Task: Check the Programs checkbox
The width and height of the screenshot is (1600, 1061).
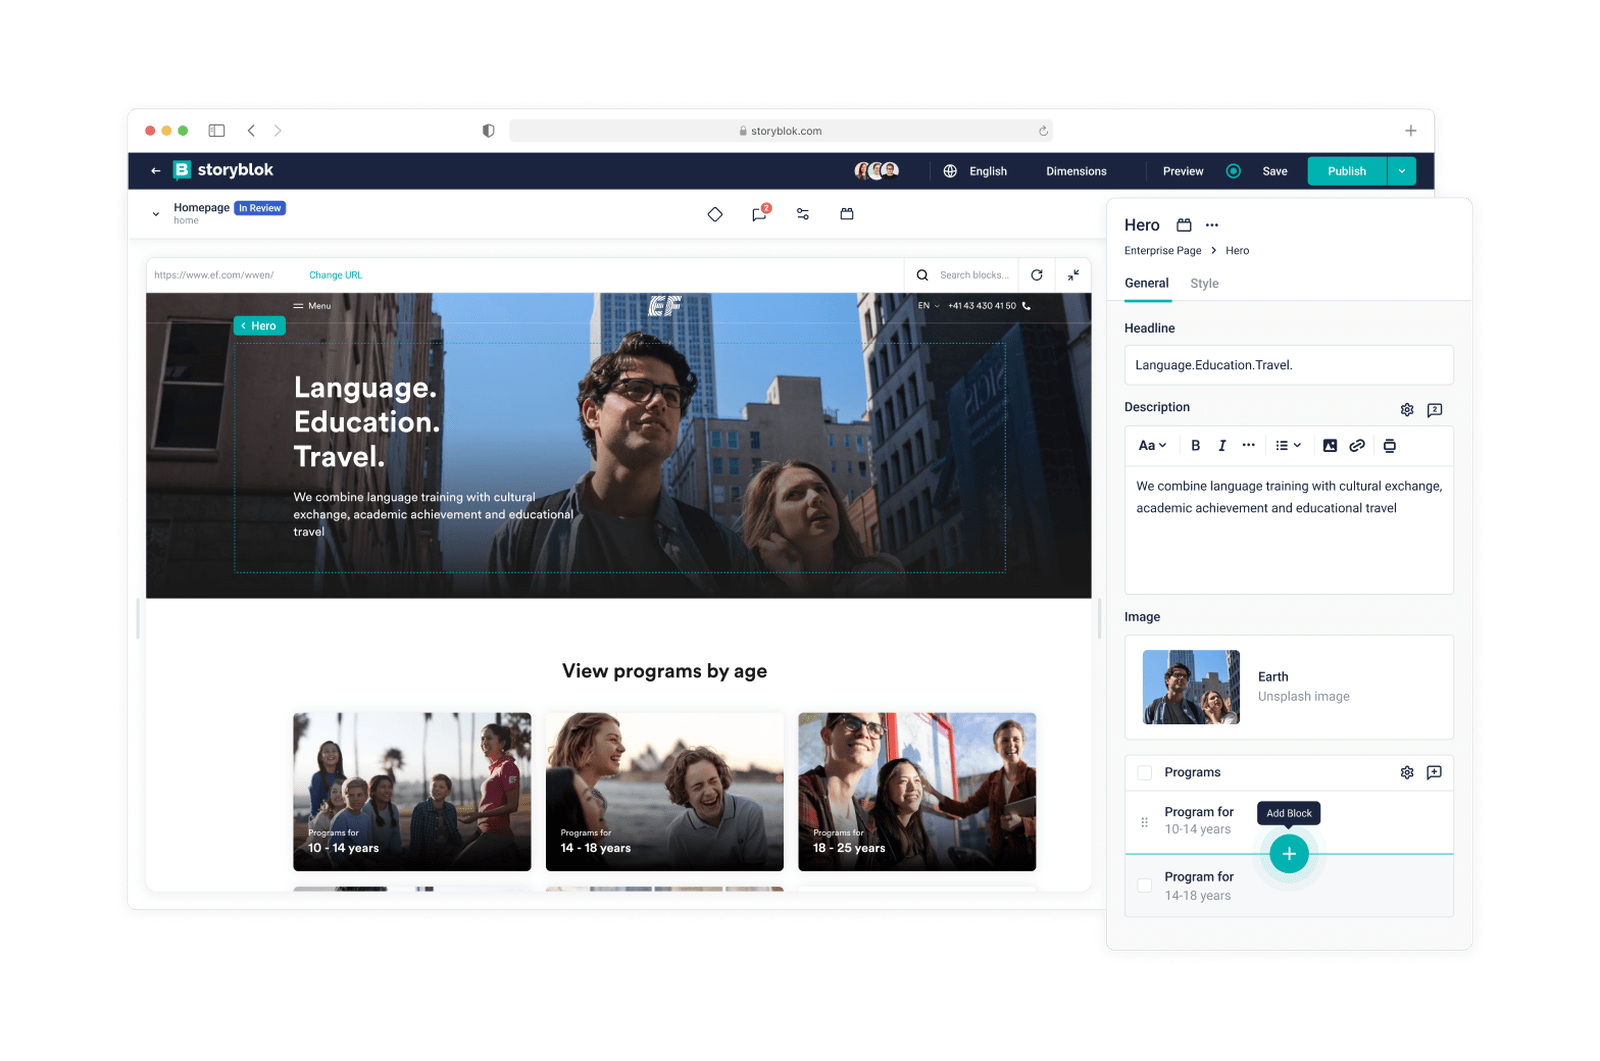Action: tap(1145, 773)
